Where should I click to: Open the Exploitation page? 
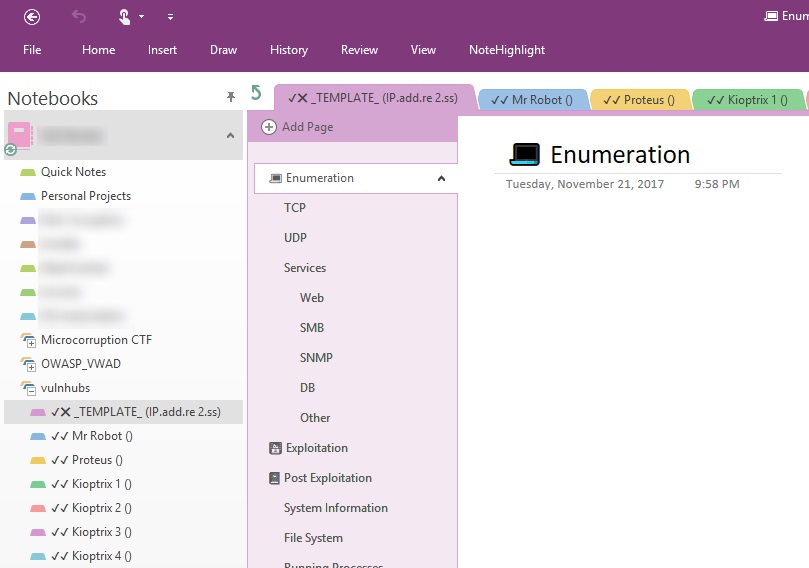pyautogui.click(x=317, y=448)
